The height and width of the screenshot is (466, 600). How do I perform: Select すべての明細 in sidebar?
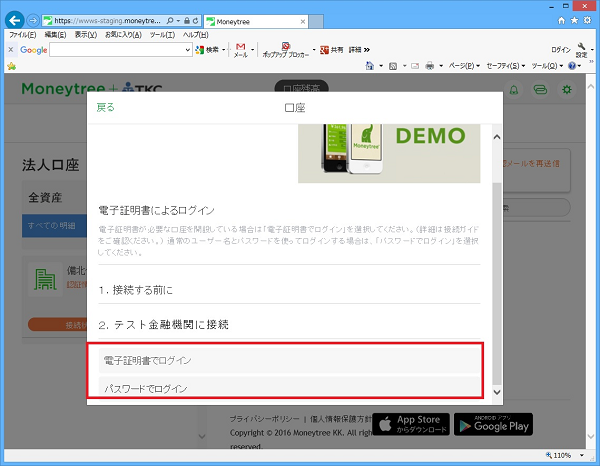[54, 226]
